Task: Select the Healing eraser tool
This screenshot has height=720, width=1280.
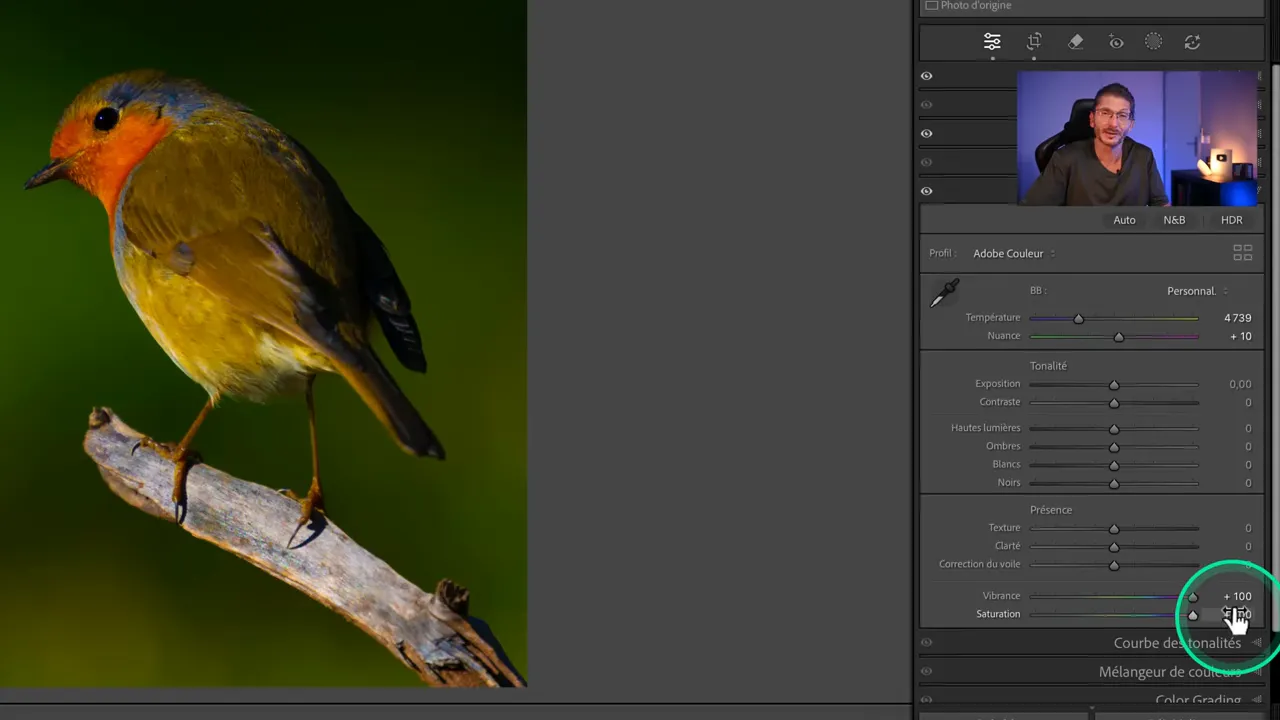Action: tap(1075, 42)
